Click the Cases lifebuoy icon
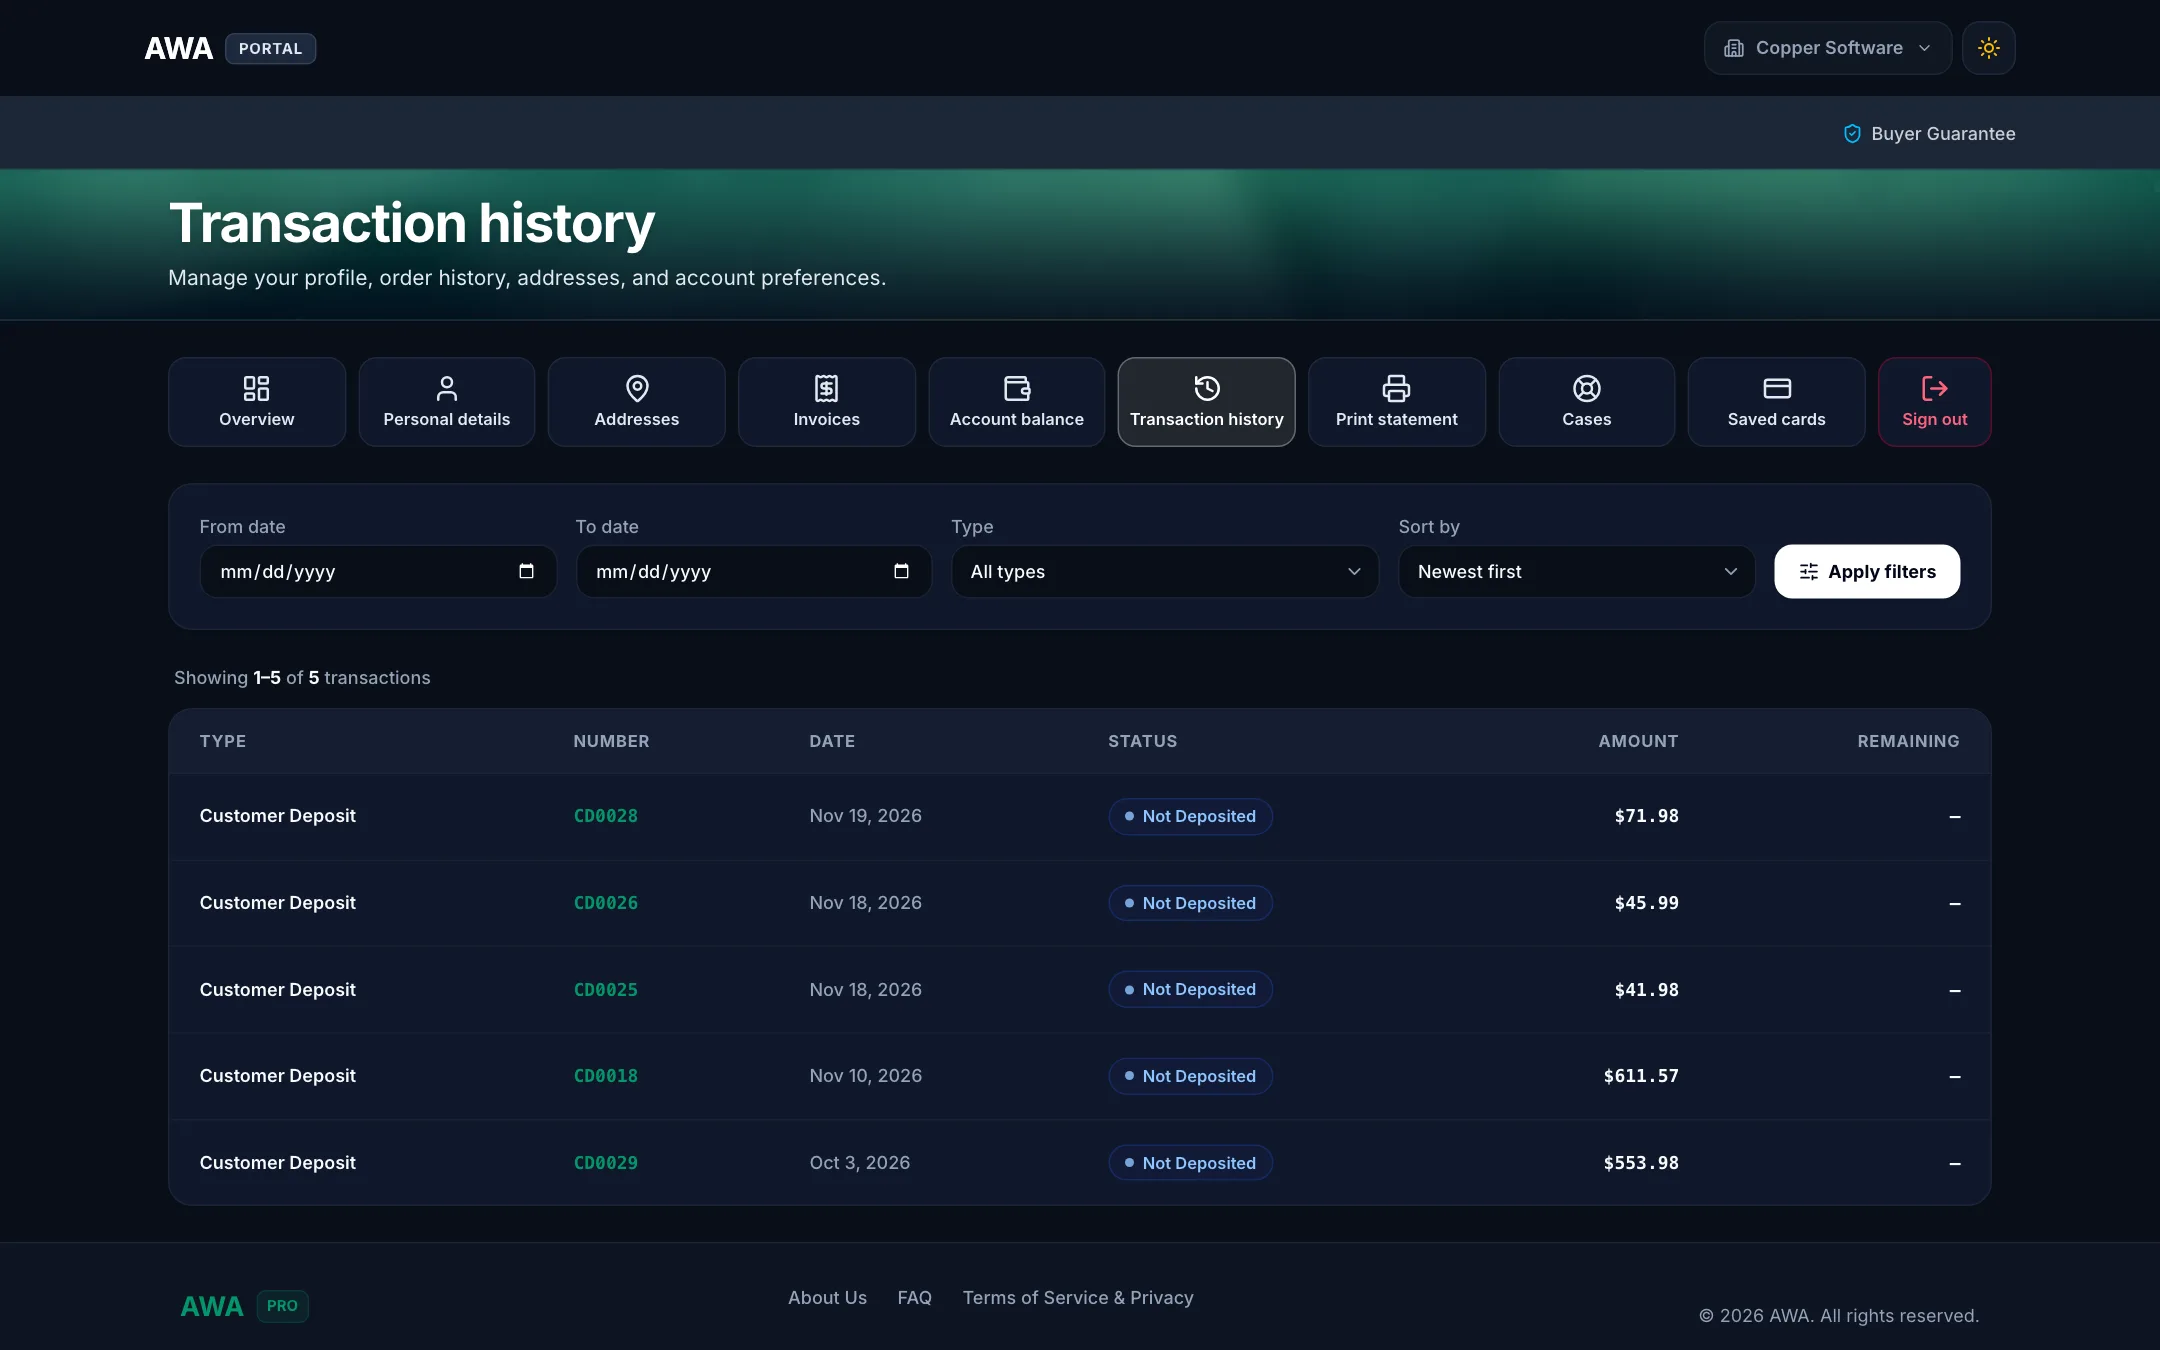 (1587, 388)
